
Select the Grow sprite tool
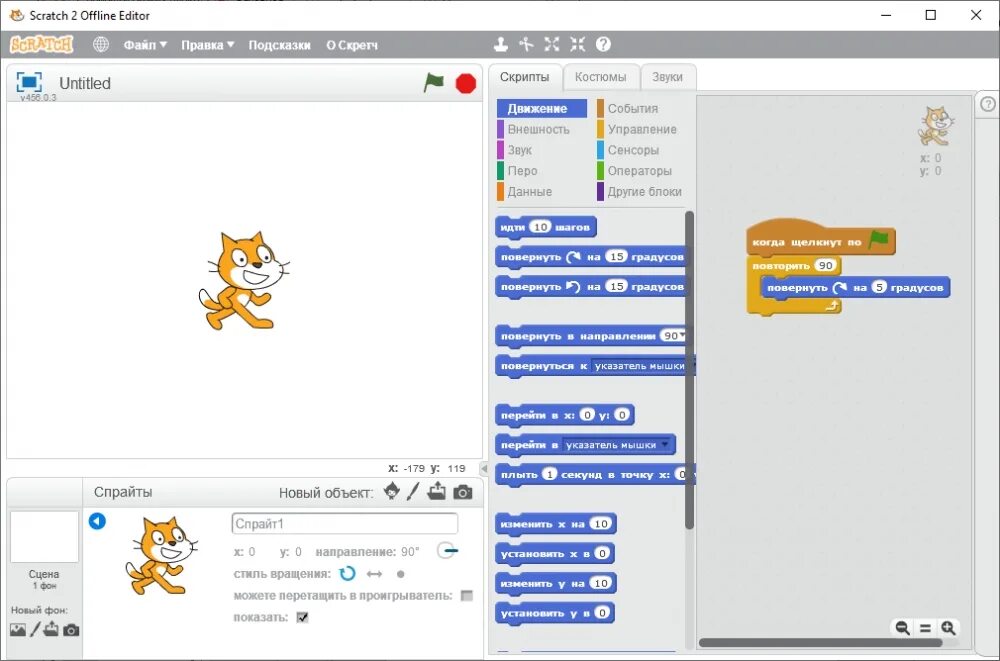552,44
